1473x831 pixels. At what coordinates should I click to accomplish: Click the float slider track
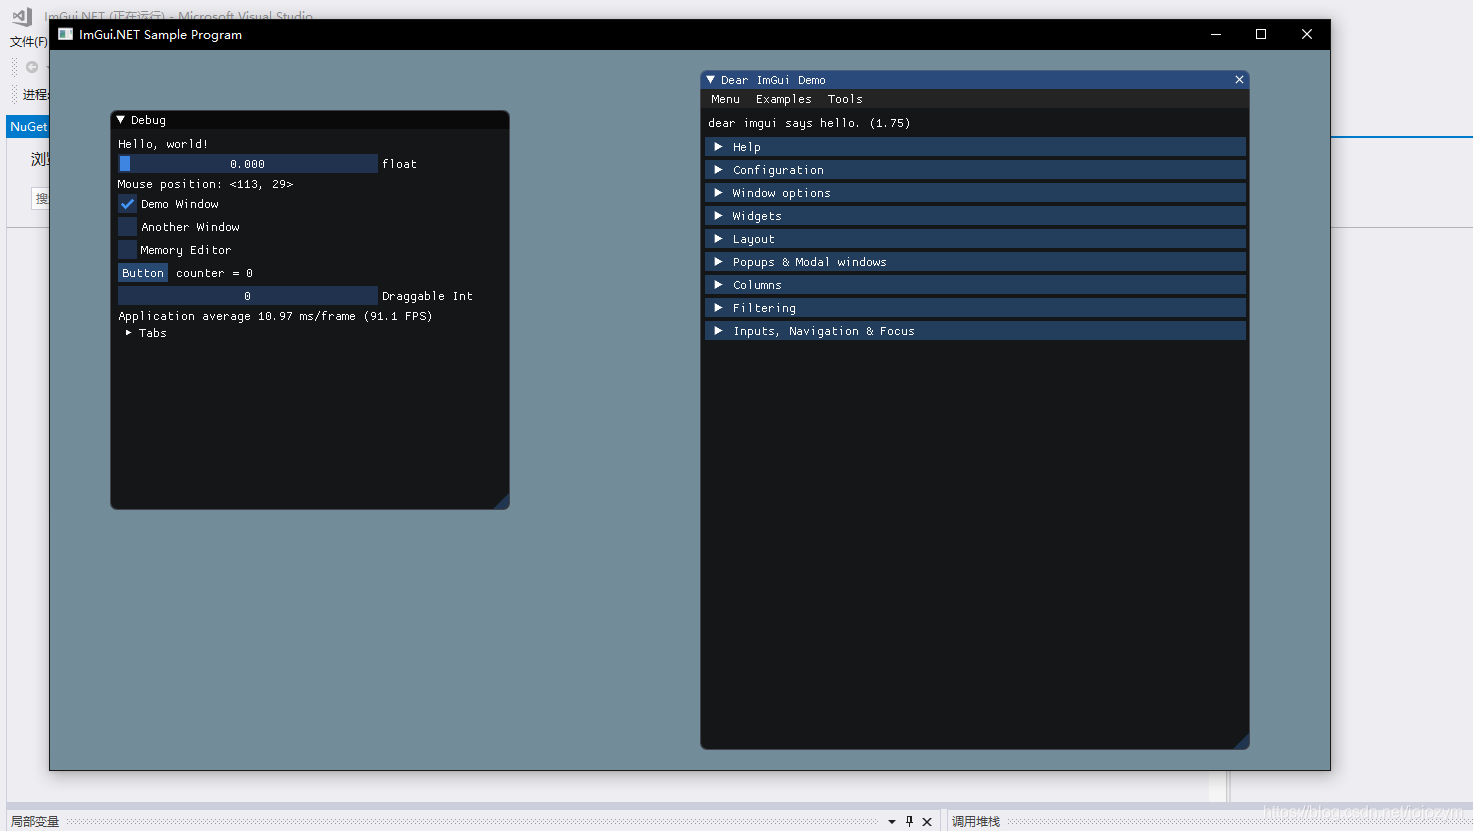click(x=248, y=164)
